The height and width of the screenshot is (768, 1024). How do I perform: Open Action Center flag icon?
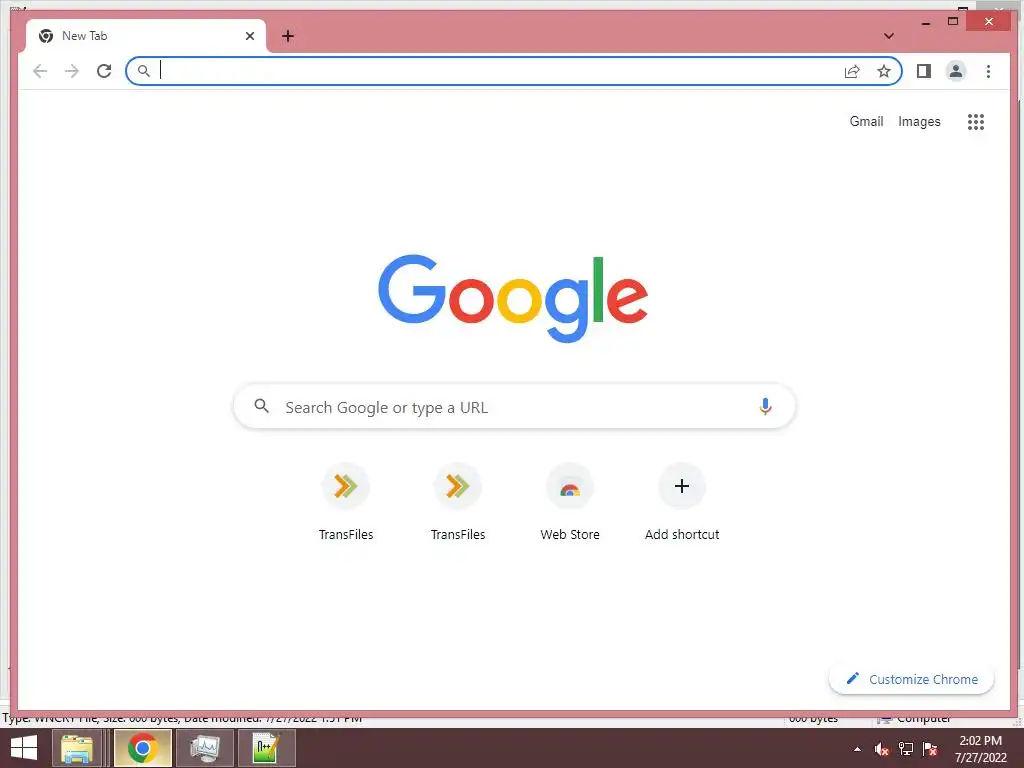(x=930, y=749)
